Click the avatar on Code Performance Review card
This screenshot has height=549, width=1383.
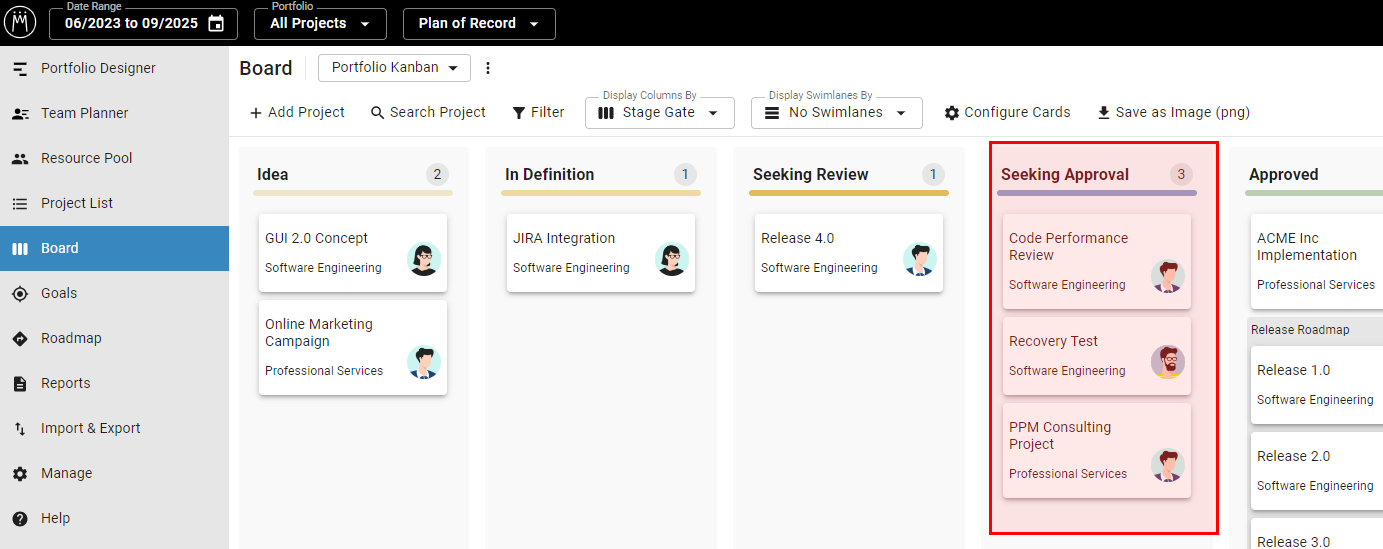click(1168, 276)
